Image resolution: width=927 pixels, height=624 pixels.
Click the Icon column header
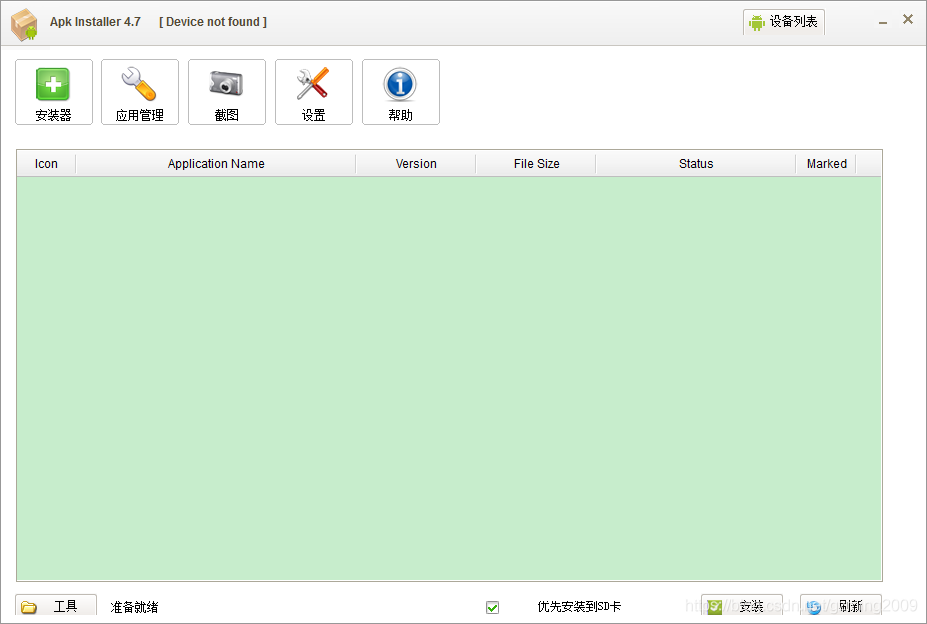[x=46, y=164]
